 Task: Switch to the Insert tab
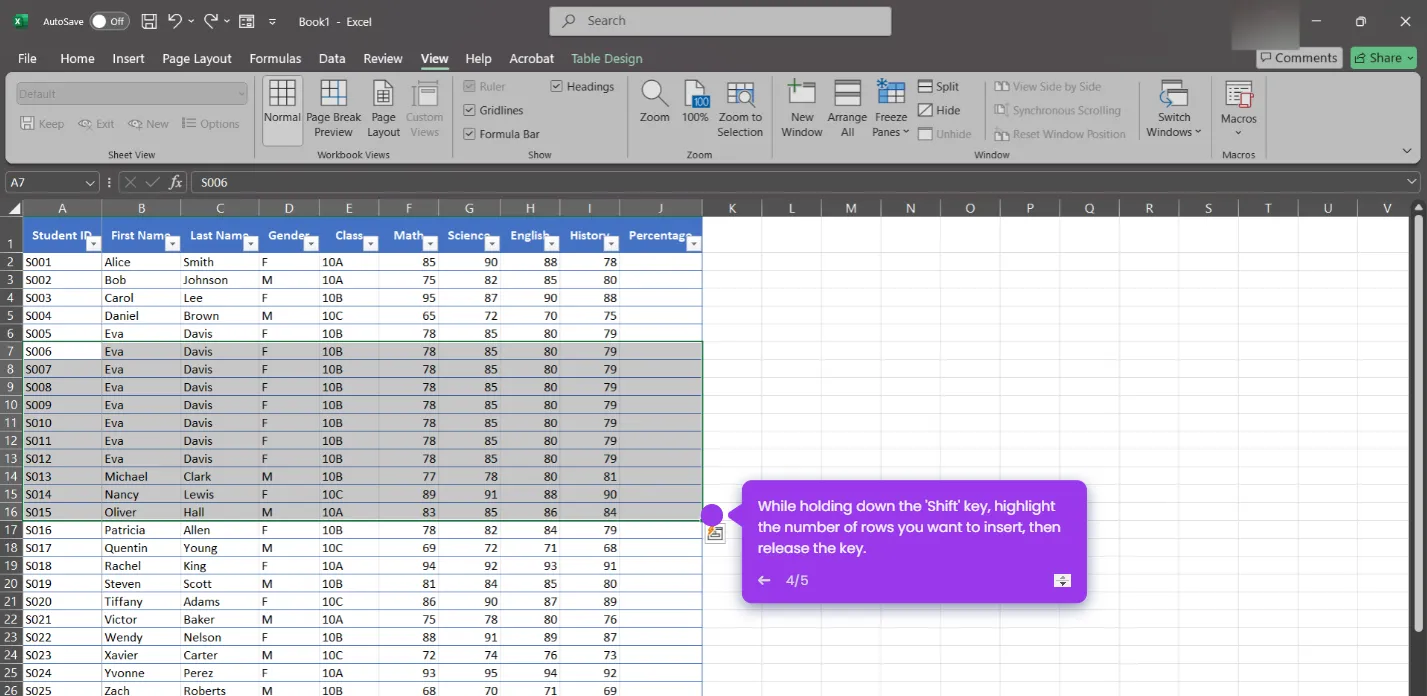128,58
